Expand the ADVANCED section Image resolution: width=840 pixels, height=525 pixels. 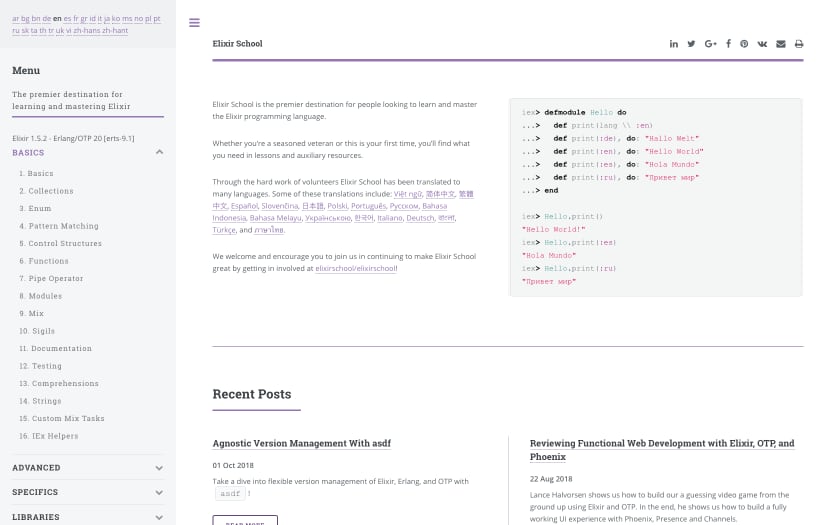pos(159,467)
